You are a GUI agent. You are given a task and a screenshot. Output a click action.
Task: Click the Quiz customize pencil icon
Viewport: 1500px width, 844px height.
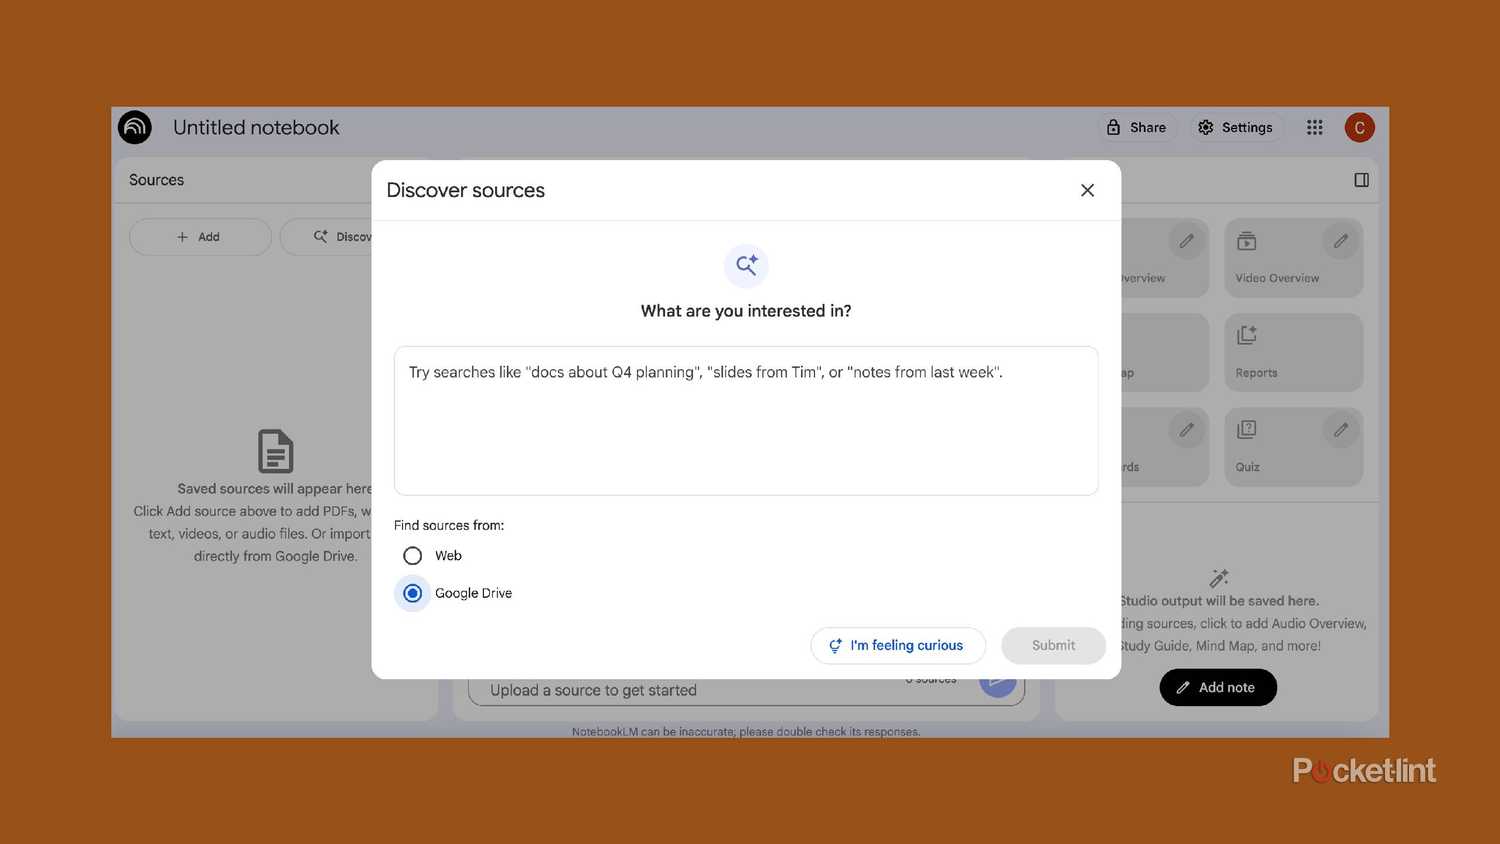(x=1340, y=430)
